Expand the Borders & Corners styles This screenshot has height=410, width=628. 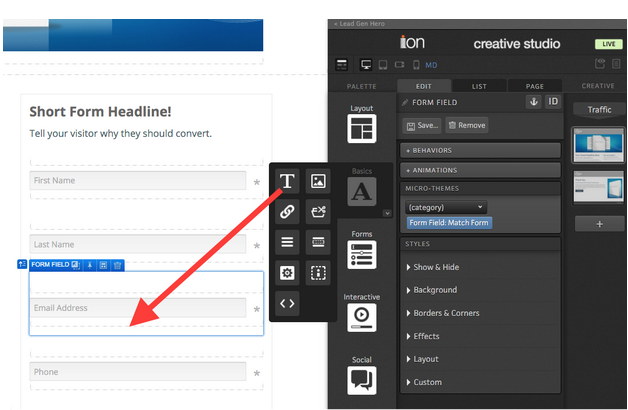[x=446, y=313]
